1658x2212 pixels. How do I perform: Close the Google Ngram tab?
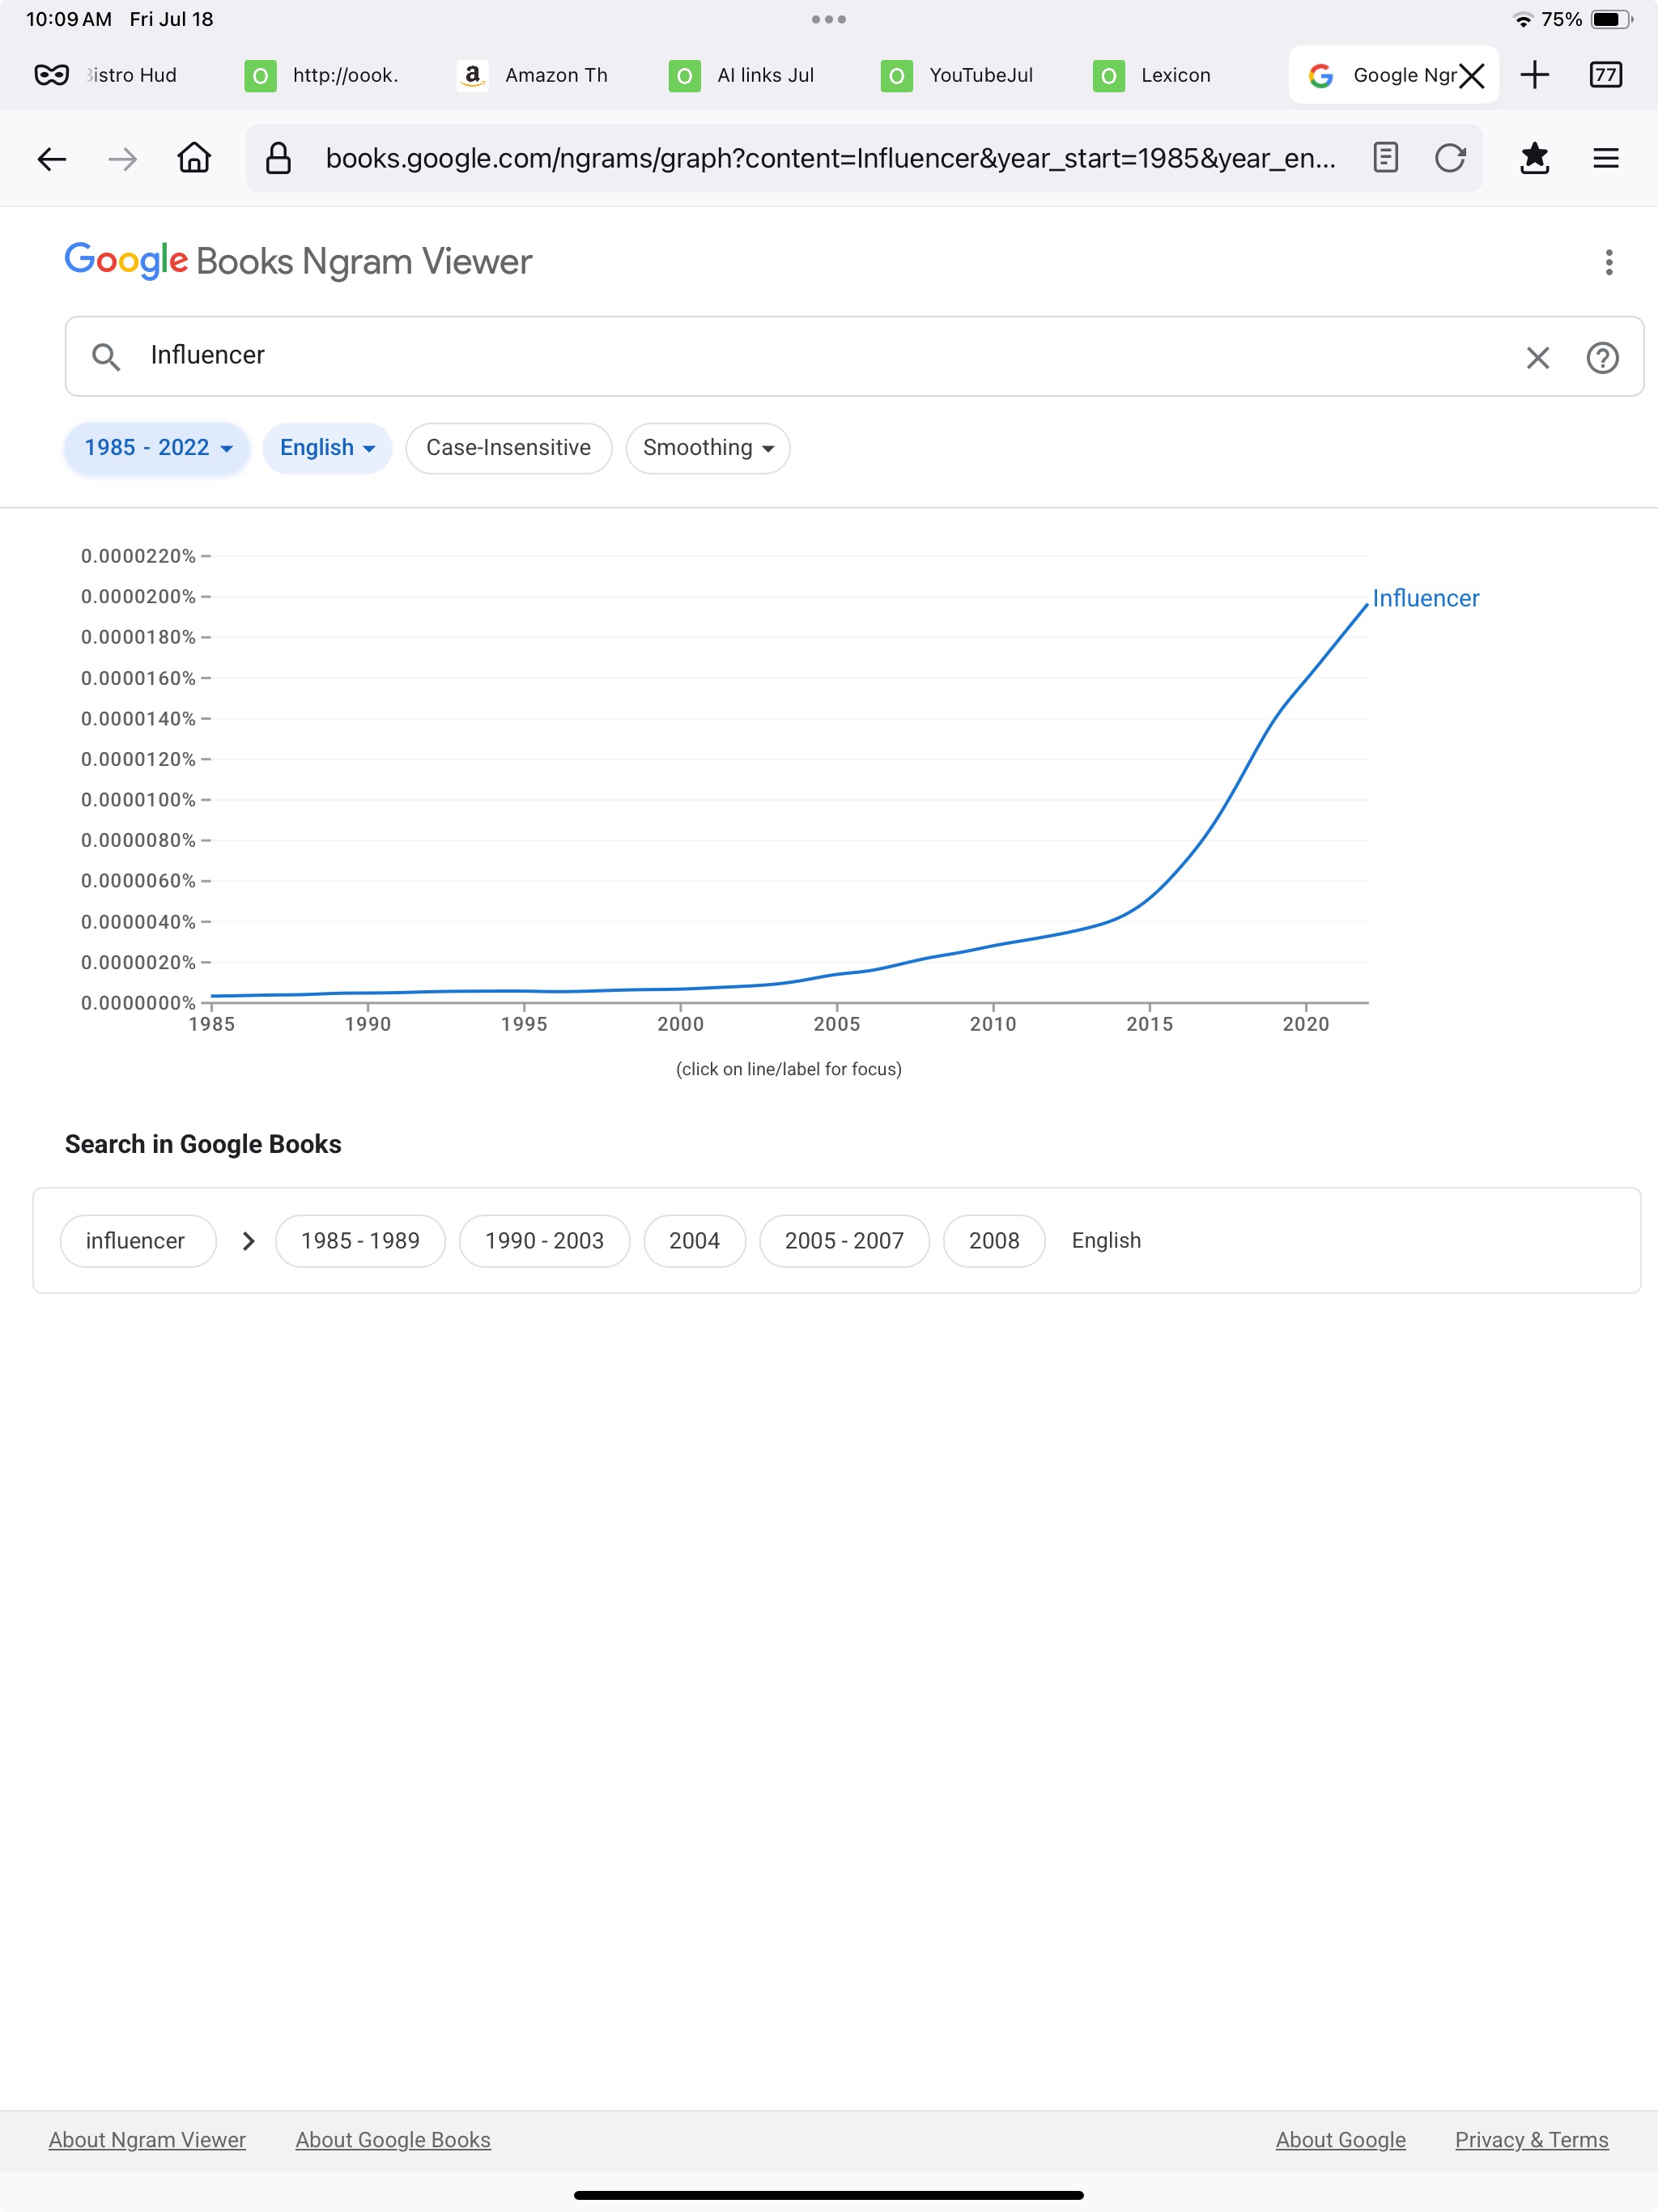coord(1471,76)
